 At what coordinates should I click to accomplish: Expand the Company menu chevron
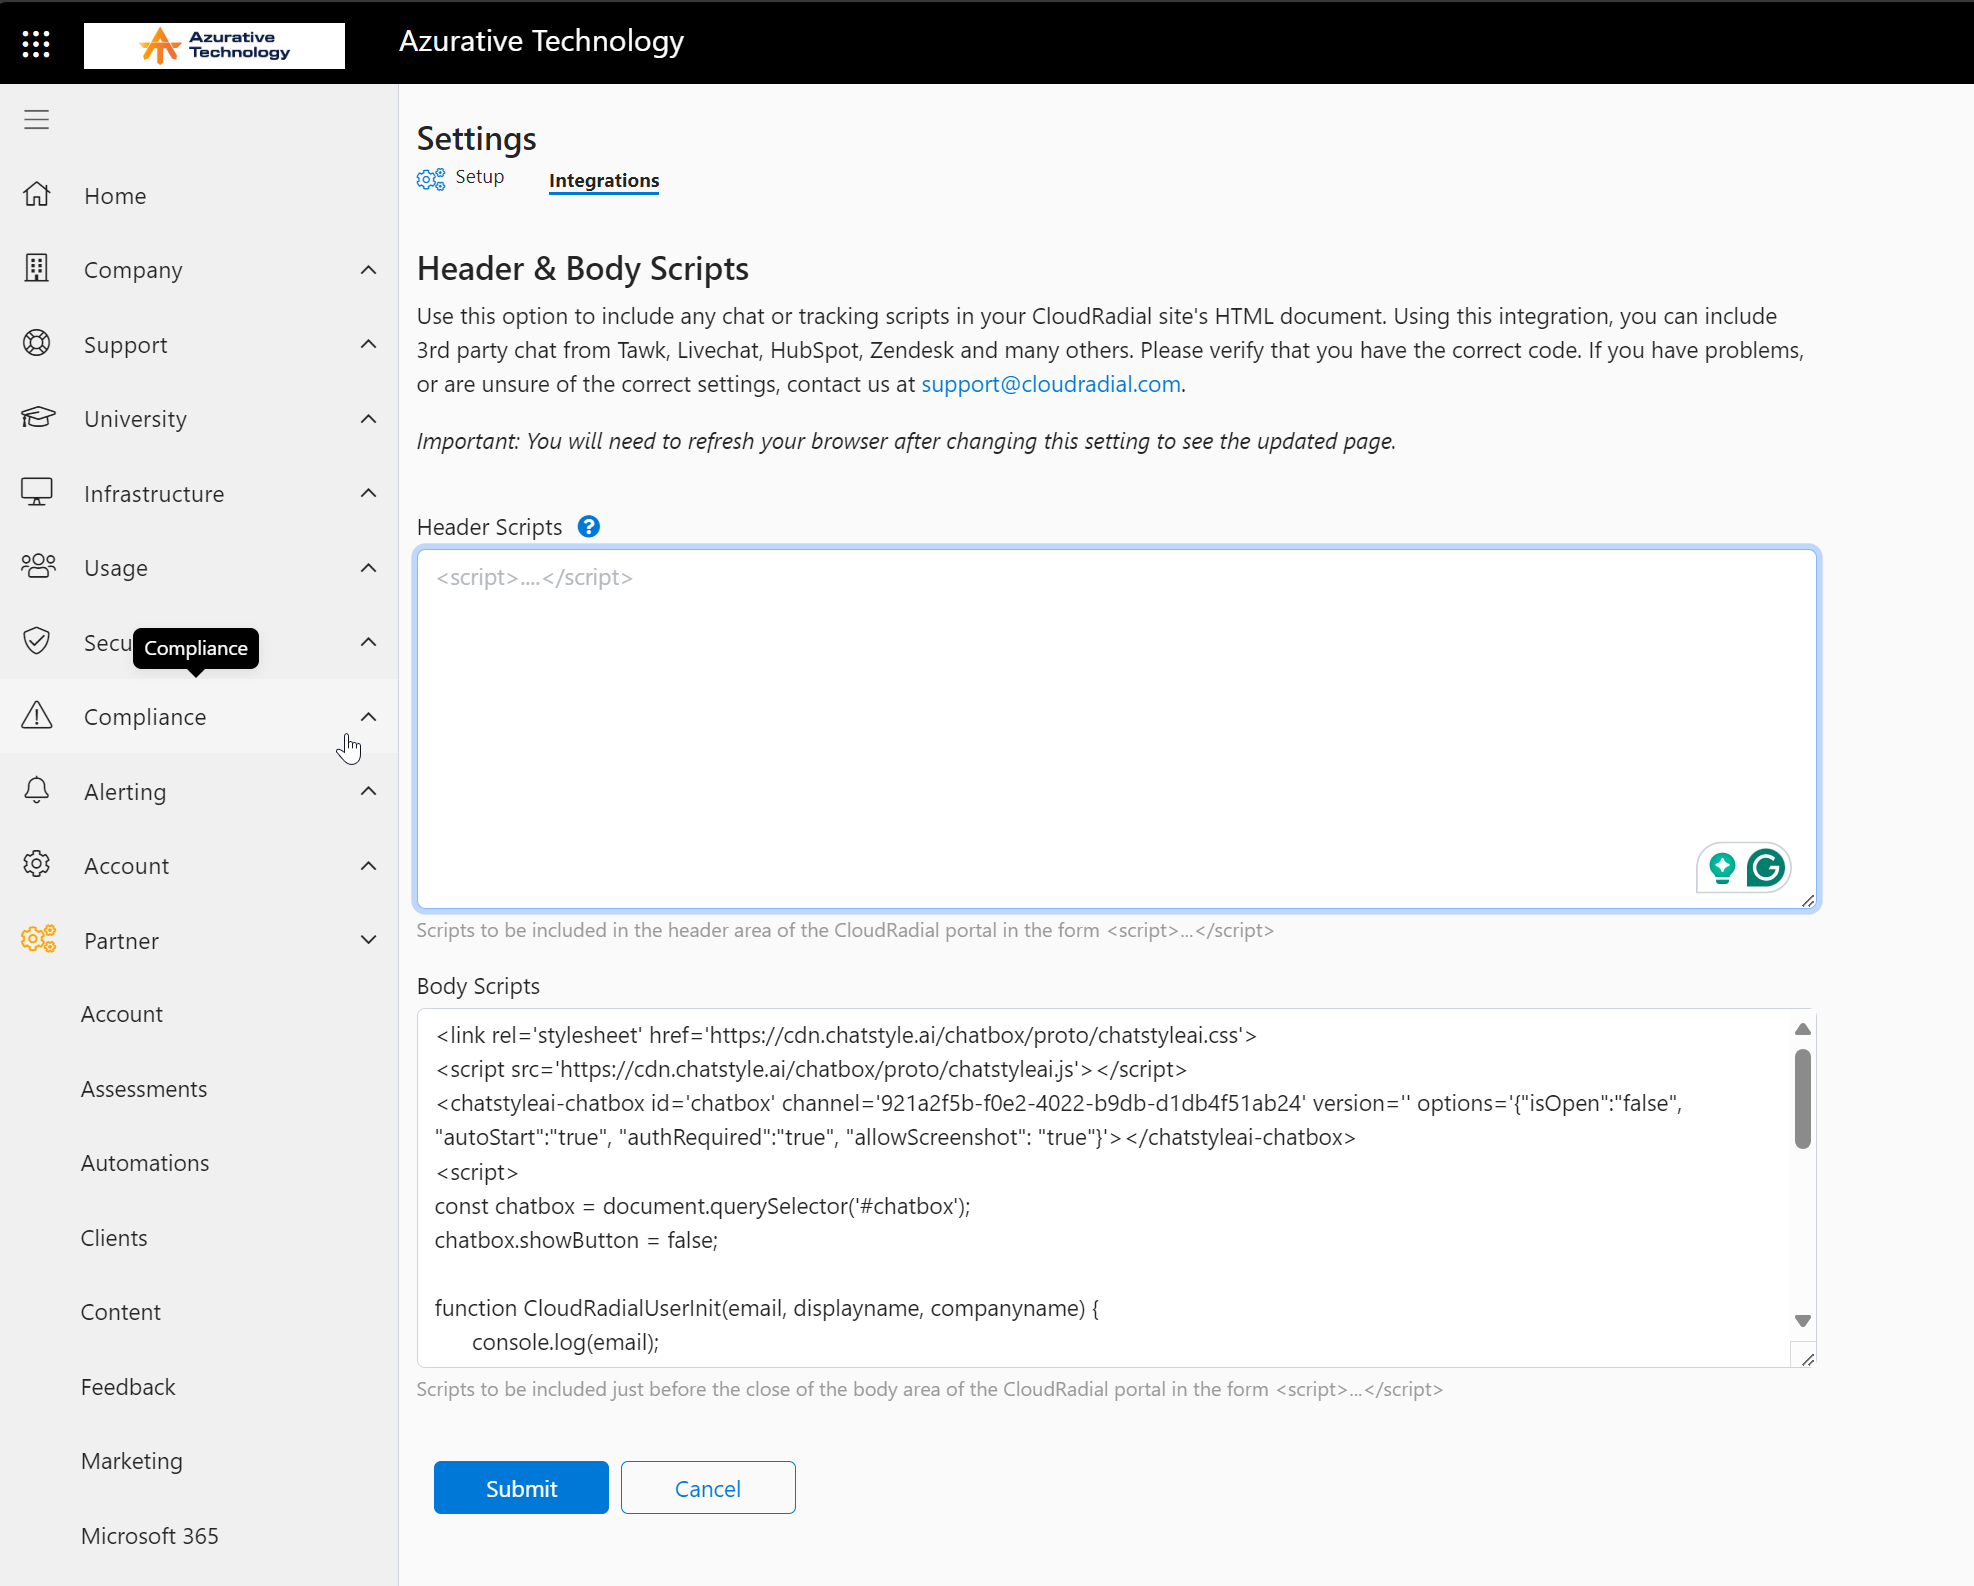tap(368, 270)
